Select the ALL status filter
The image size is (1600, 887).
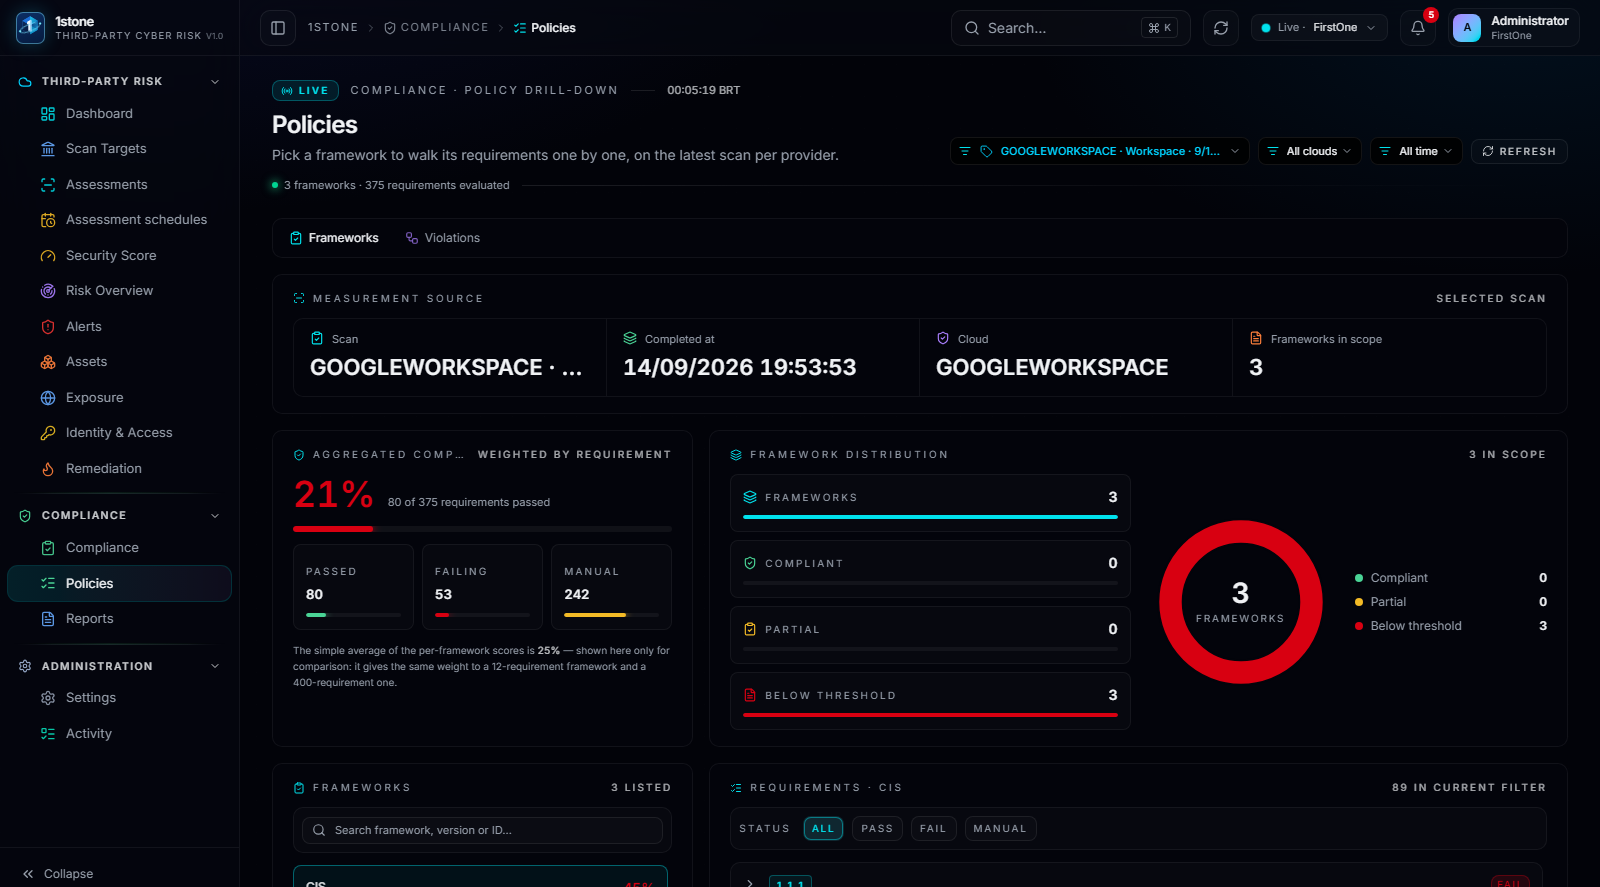click(823, 829)
